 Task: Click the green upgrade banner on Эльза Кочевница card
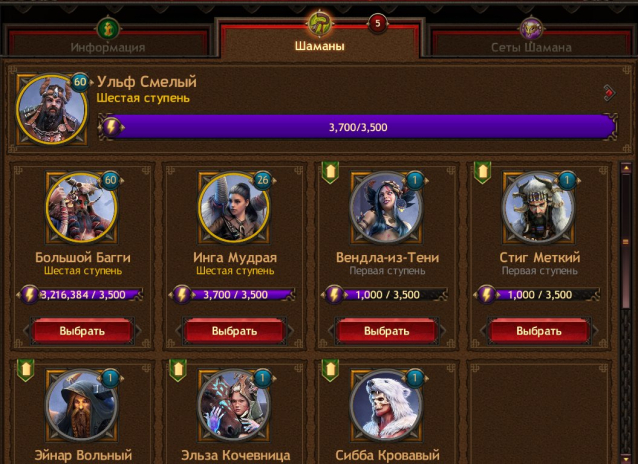[178, 370]
